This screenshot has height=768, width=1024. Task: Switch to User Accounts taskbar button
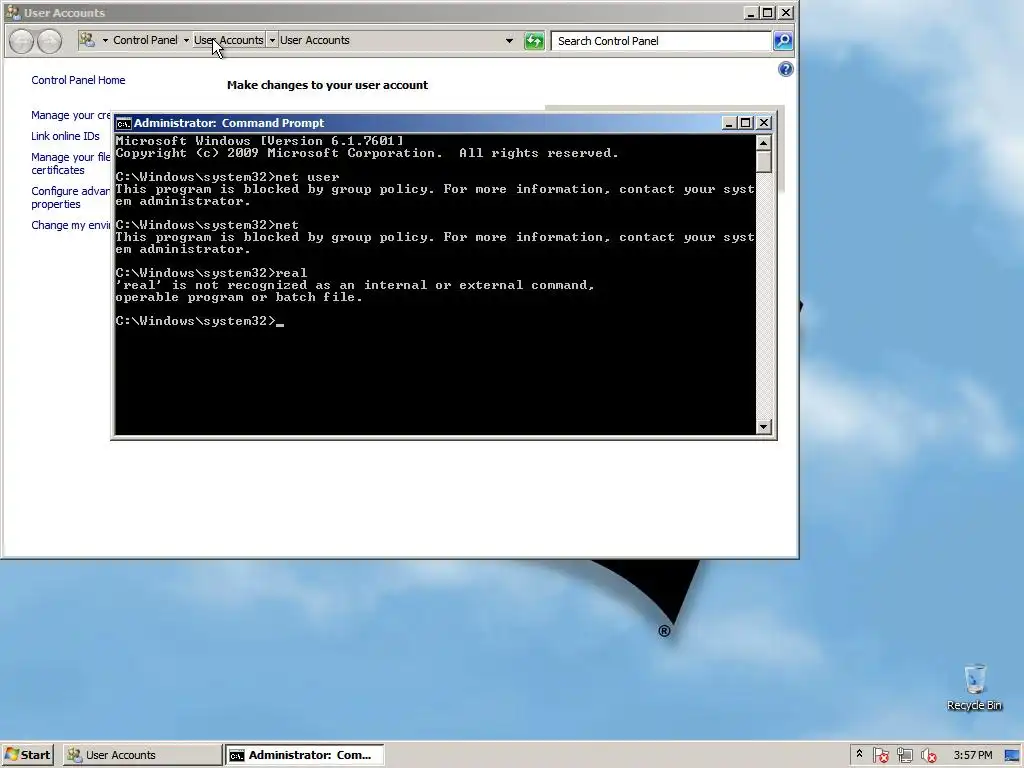click(142, 755)
